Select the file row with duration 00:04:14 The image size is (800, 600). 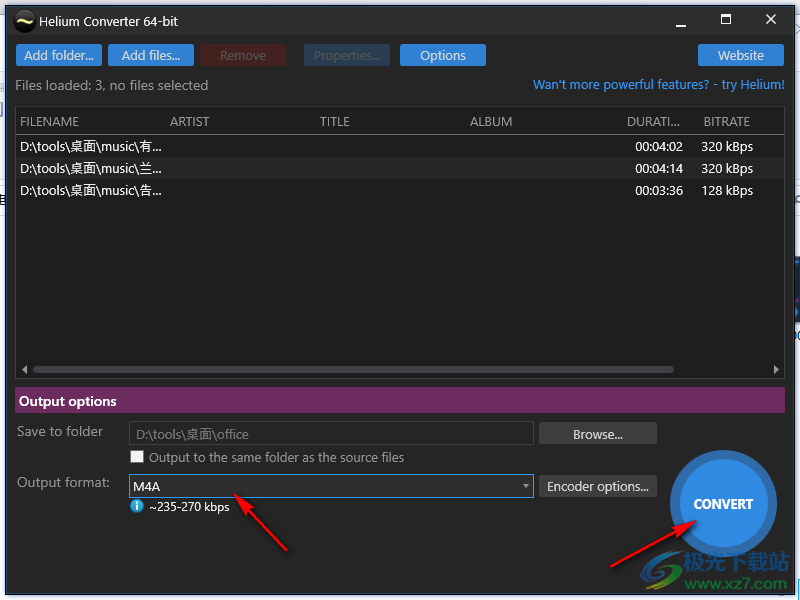click(x=399, y=169)
